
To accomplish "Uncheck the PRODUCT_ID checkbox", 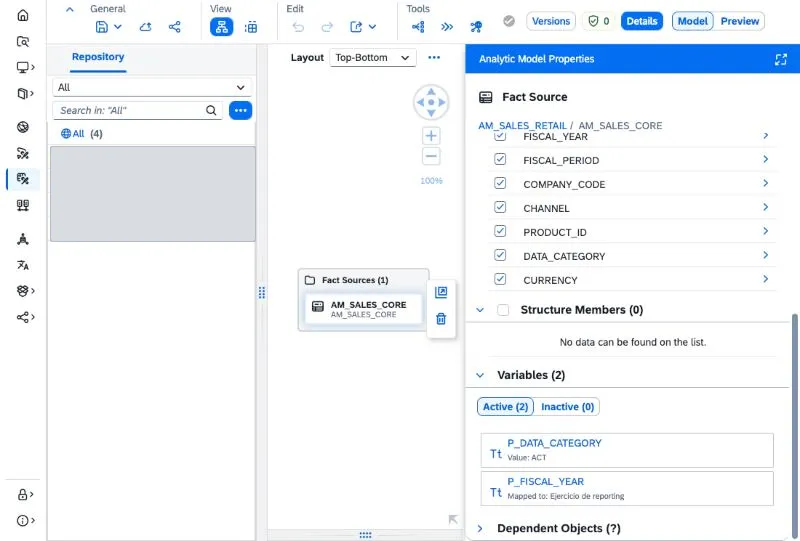I will (500, 231).
